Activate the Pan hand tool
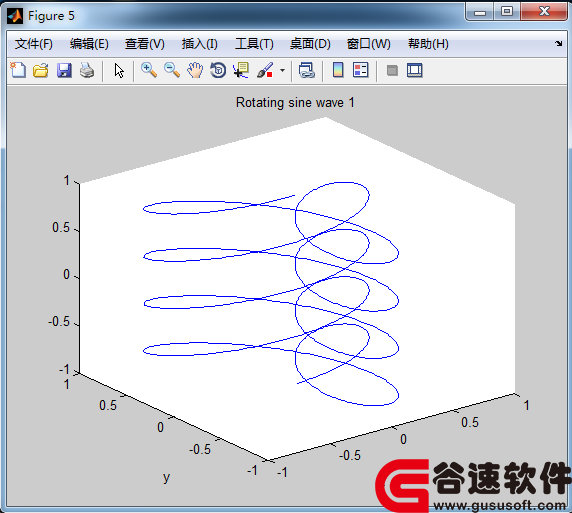 coord(195,70)
